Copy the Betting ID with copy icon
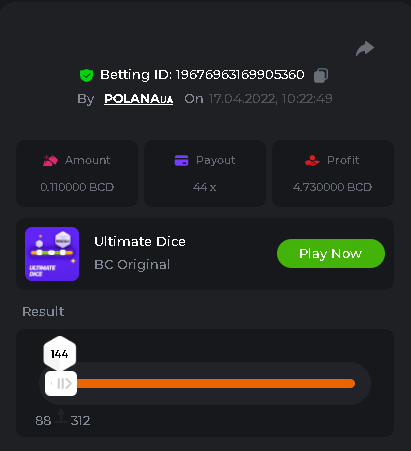Image resolution: width=411 pixels, height=451 pixels. (x=321, y=75)
